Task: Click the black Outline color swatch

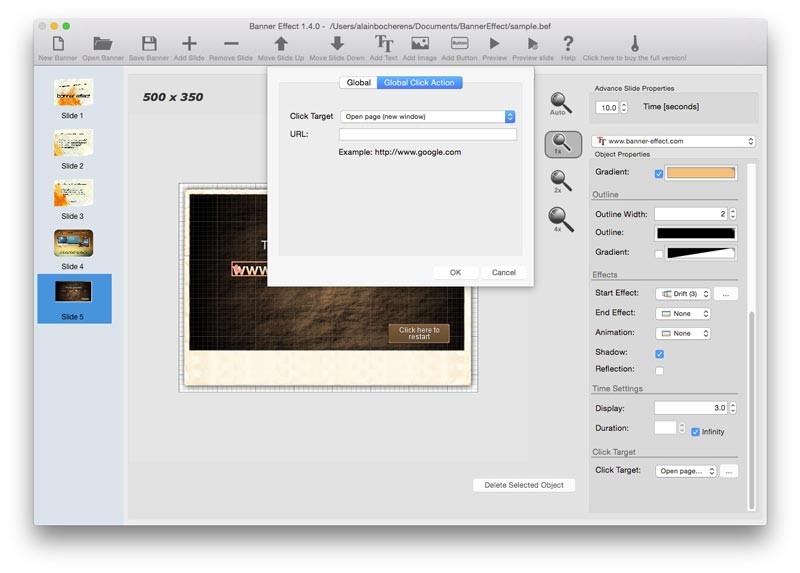Action: 695,233
